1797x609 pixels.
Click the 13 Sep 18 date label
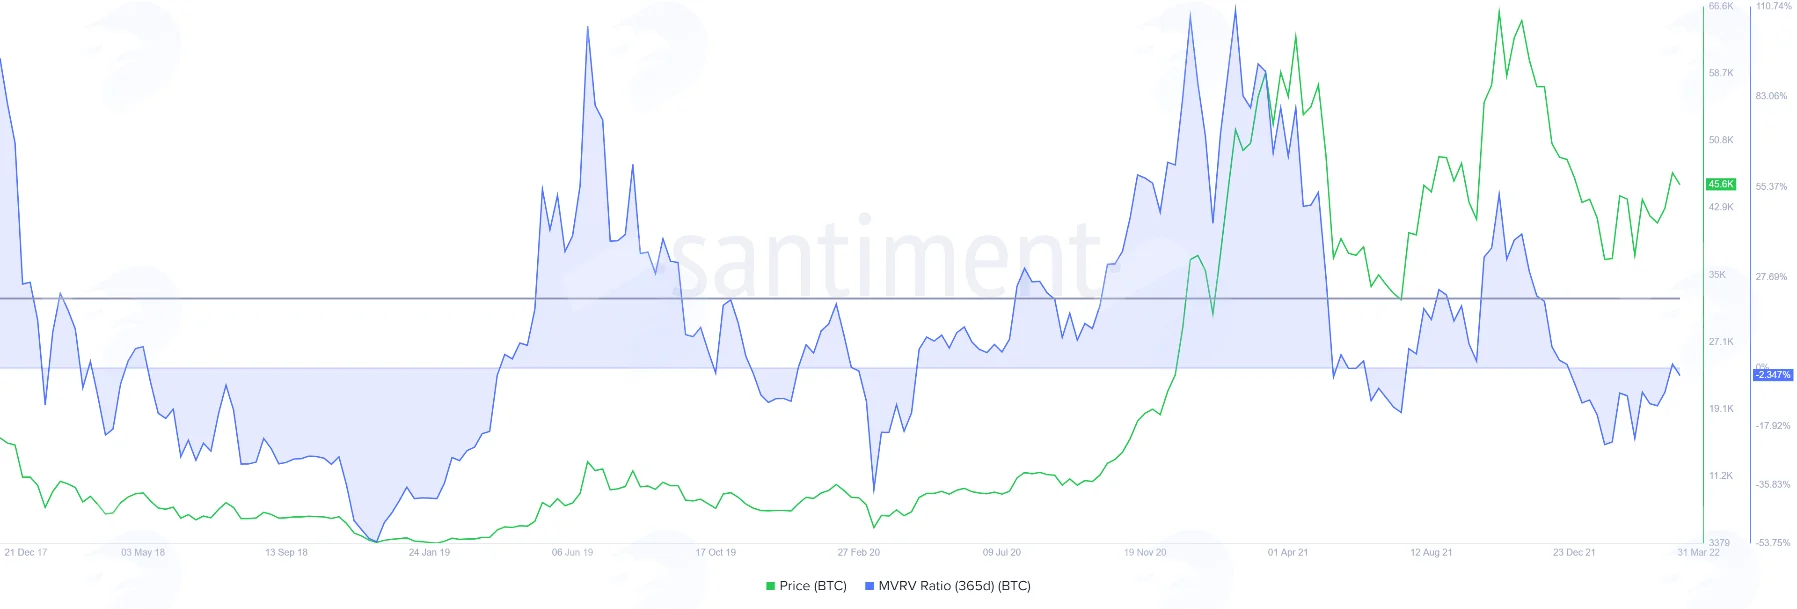point(286,552)
